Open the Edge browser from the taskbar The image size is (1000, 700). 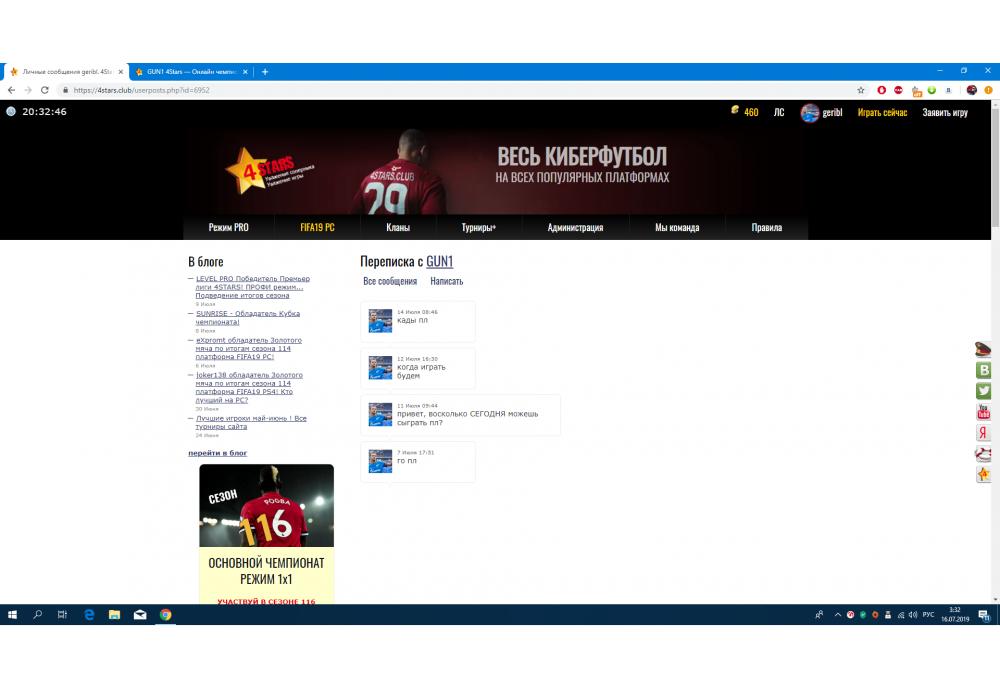[88, 615]
